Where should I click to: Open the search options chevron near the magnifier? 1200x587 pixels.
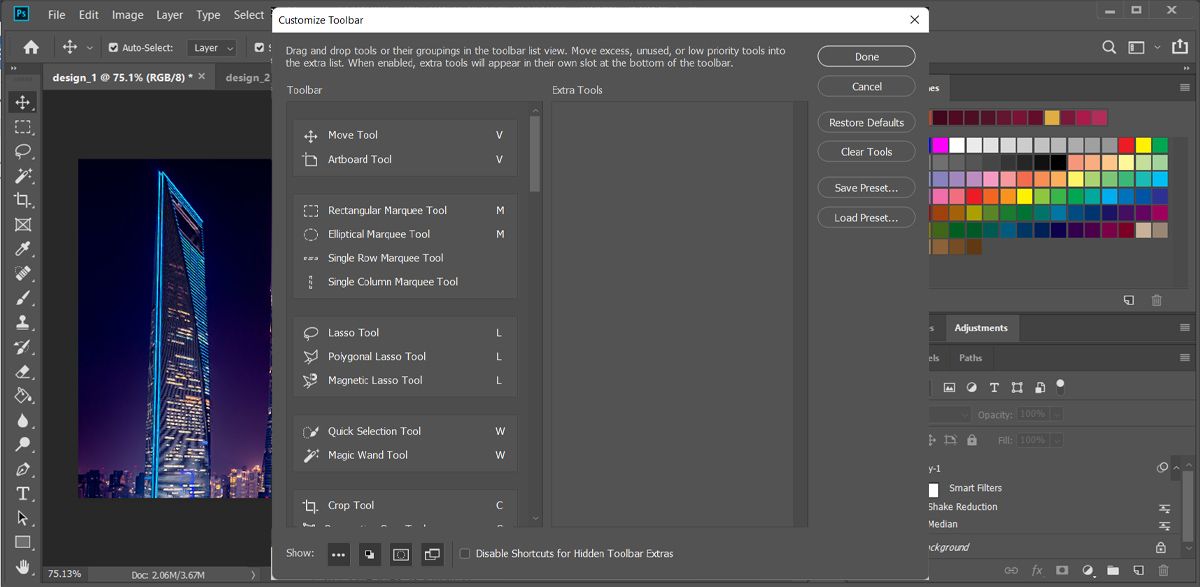pos(1157,47)
